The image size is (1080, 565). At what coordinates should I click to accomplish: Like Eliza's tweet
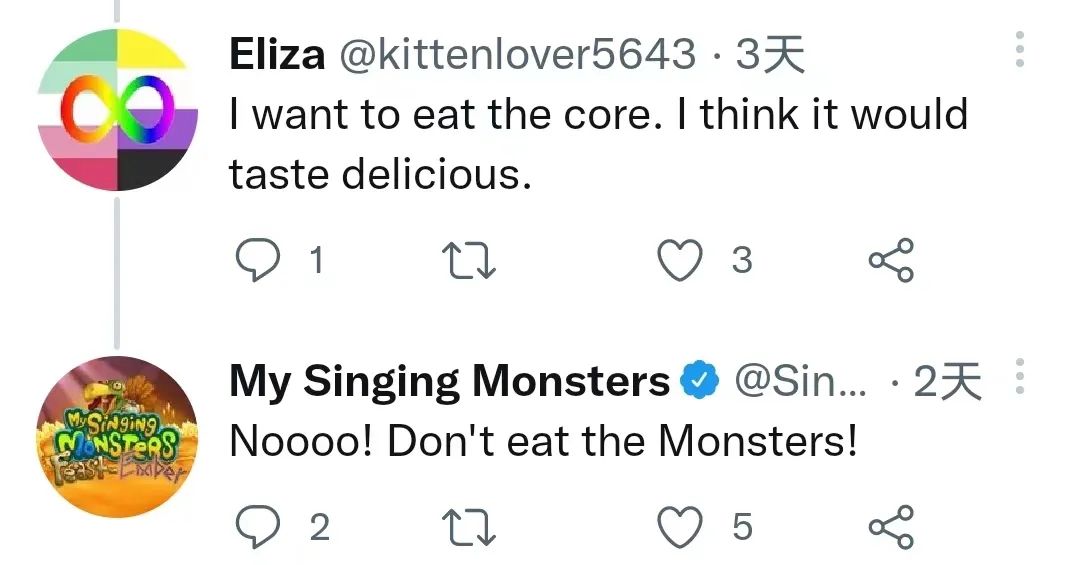[x=678, y=261]
